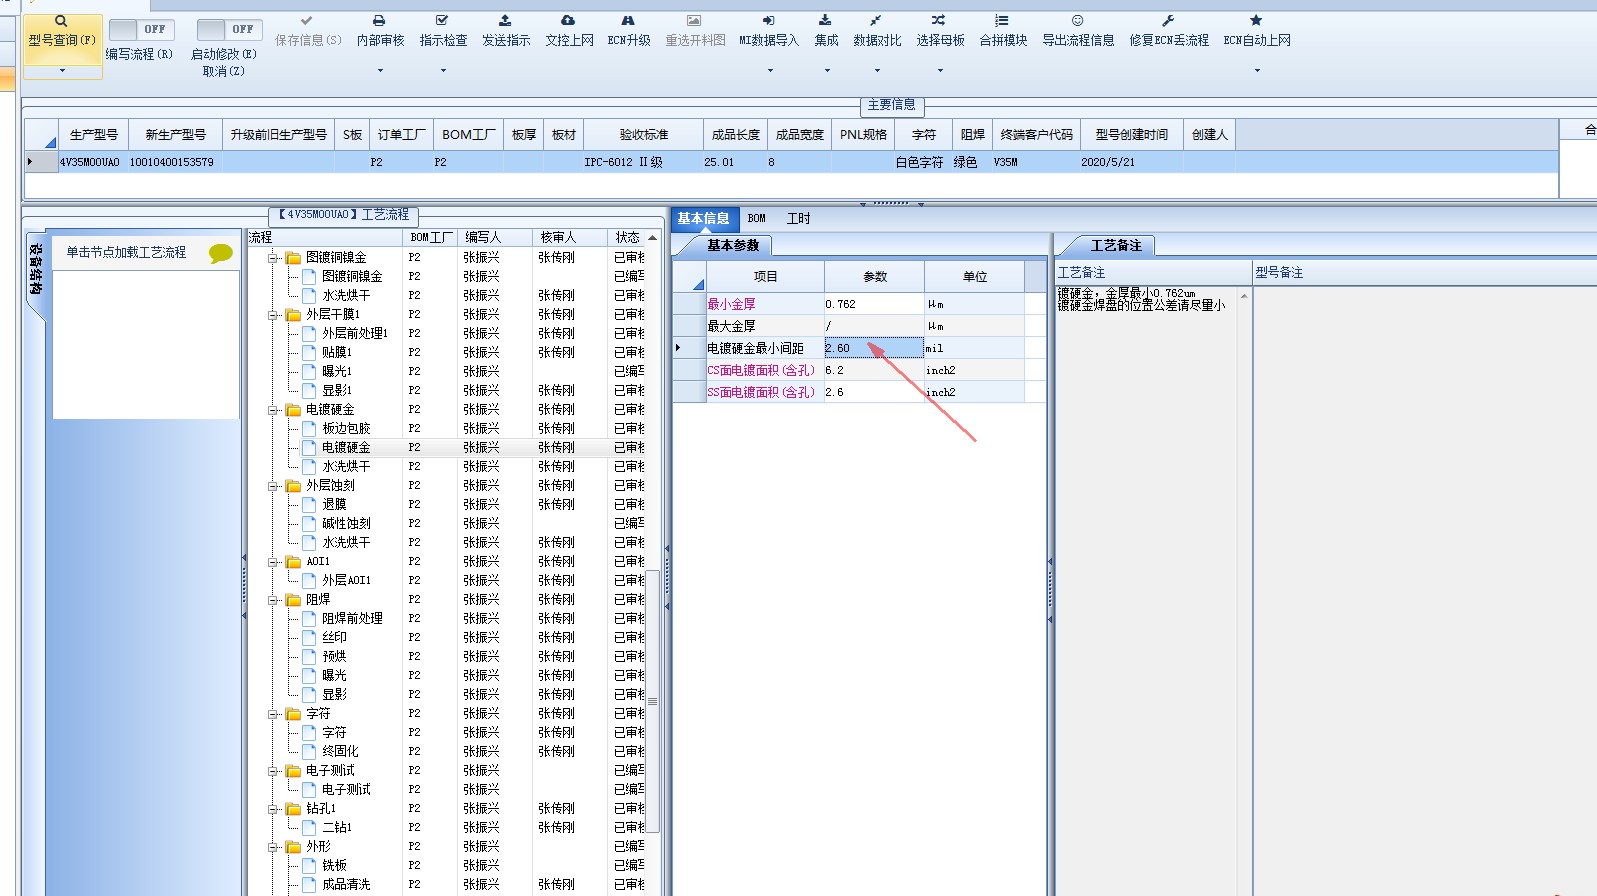Select the 工艺备注 tab

point(1115,245)
